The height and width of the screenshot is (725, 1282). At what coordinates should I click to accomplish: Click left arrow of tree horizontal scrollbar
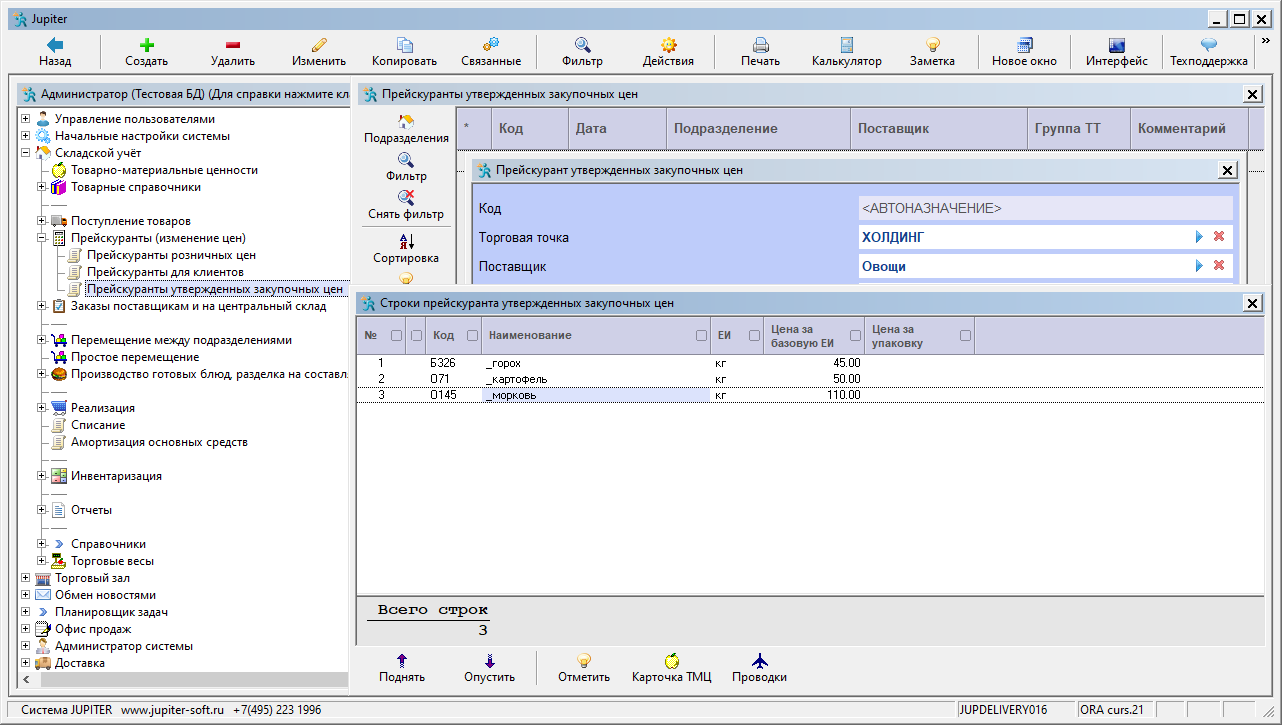[x=25, y=680]
